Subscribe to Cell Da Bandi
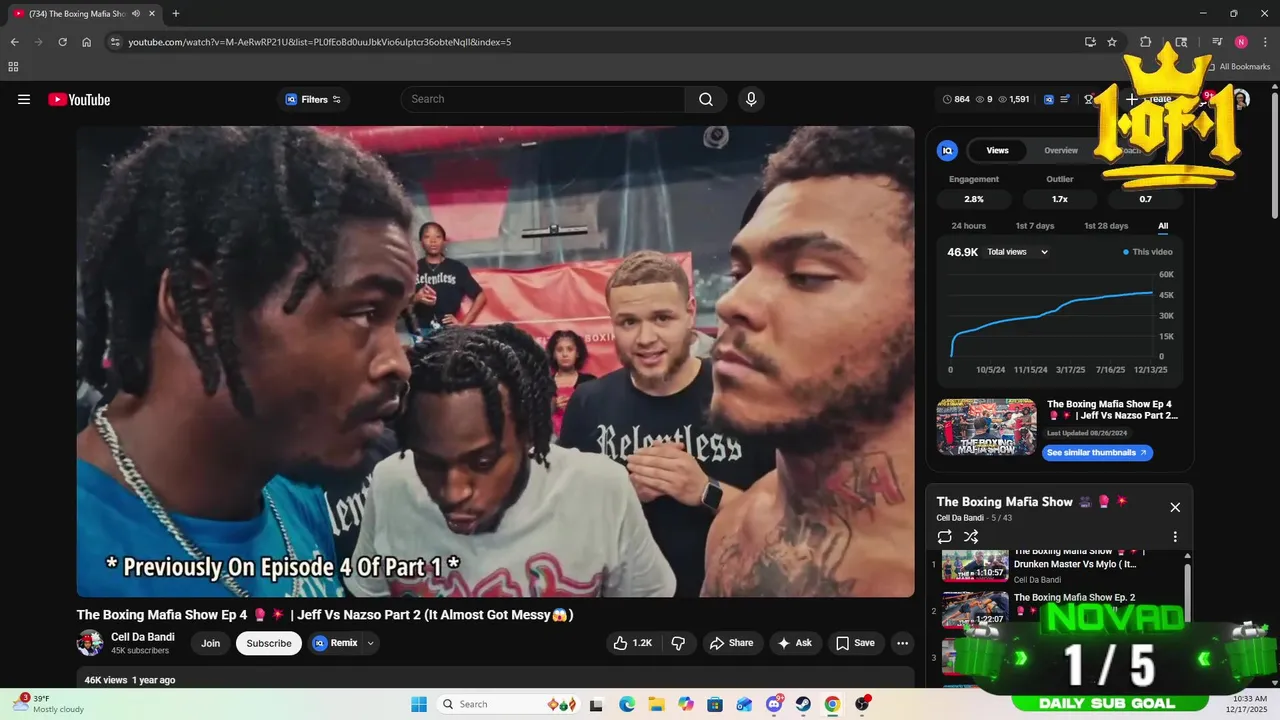1280x720 pixels. (x=269, y=643)
